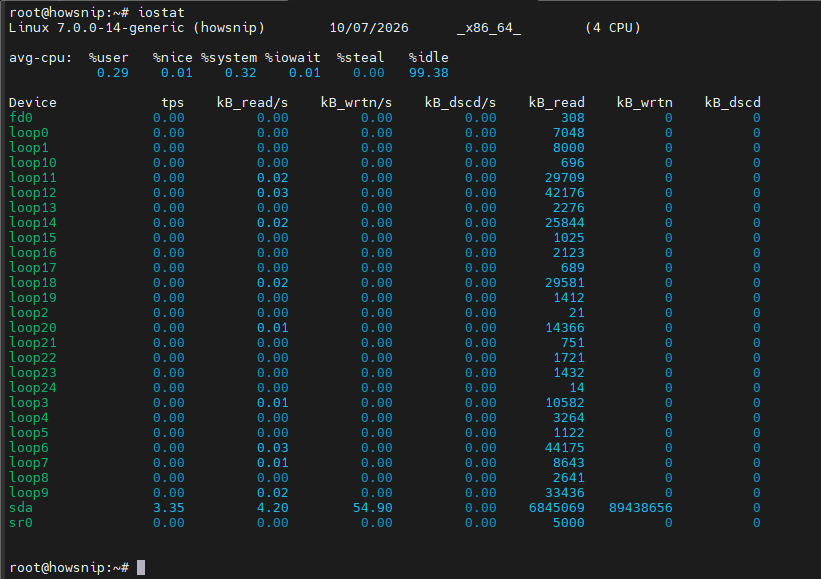Click the loop18 device name

pos(32,283)
